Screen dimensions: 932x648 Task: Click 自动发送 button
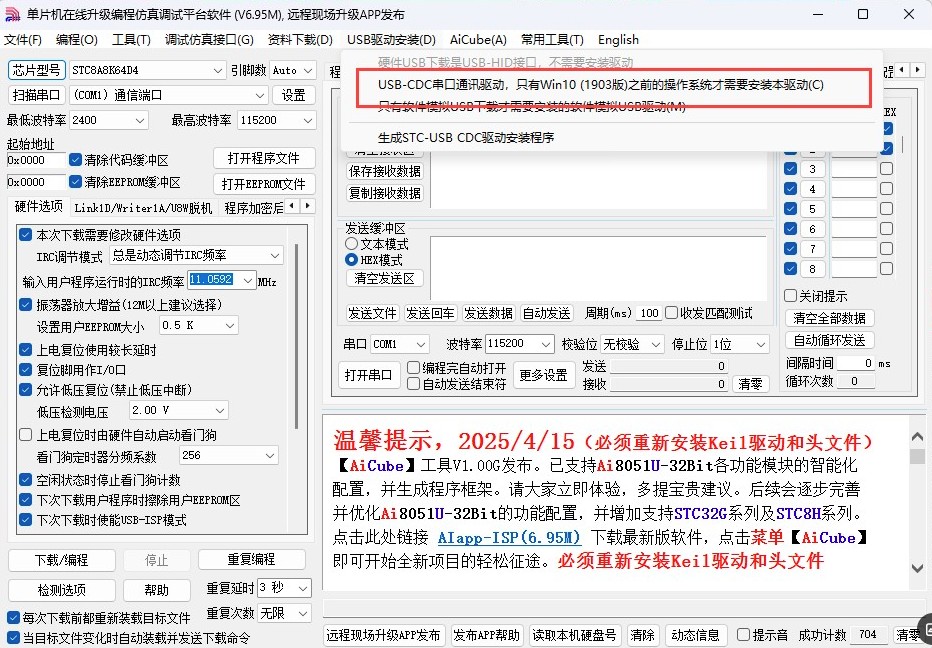point(546,313)
